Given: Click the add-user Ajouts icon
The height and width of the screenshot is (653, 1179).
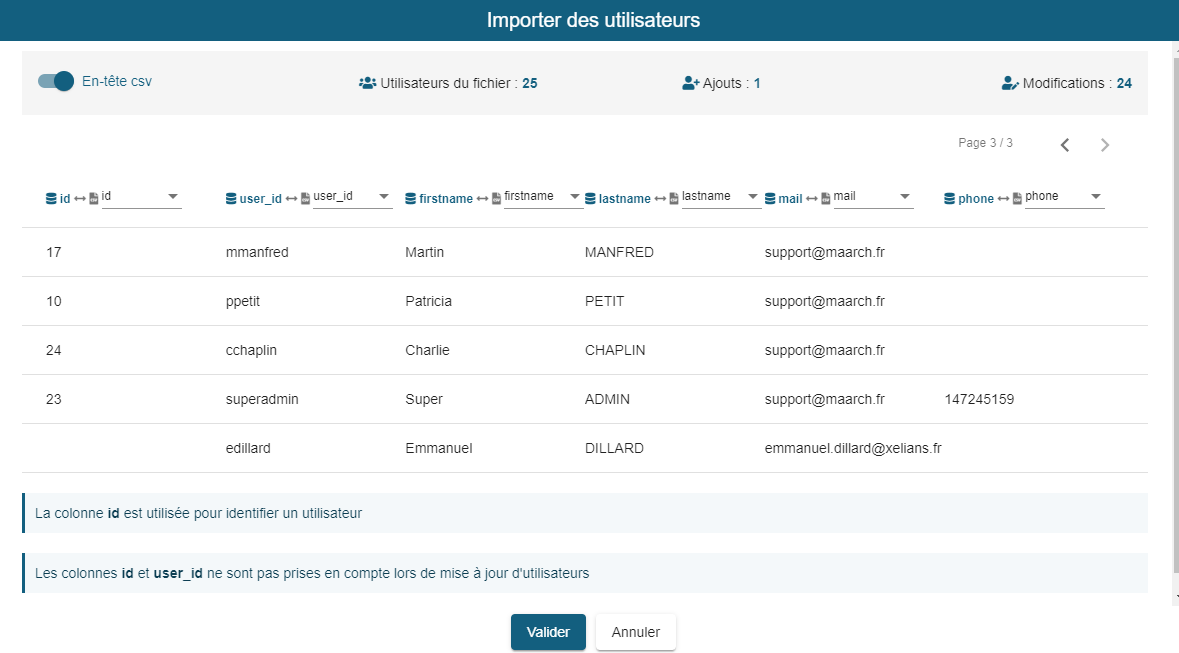Looking at the screenshot, I should pos(690,84).
